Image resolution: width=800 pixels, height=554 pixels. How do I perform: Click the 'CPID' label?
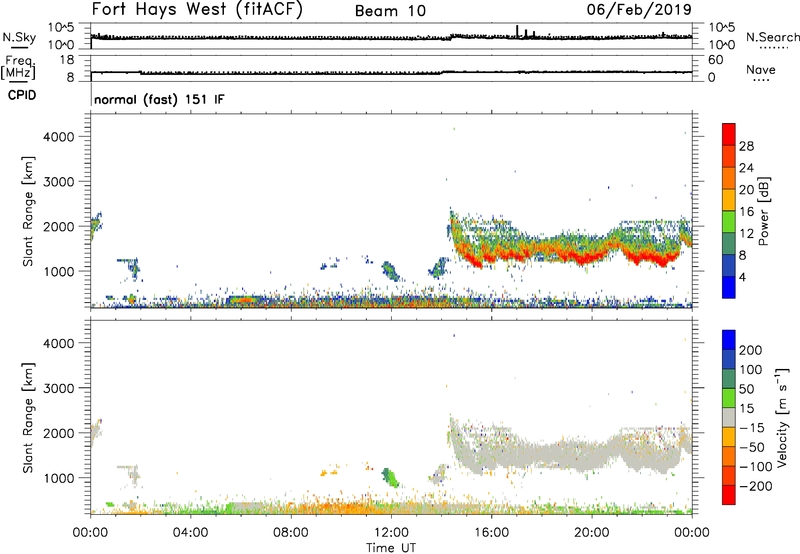pyautogui.click(x=22, y=95)
